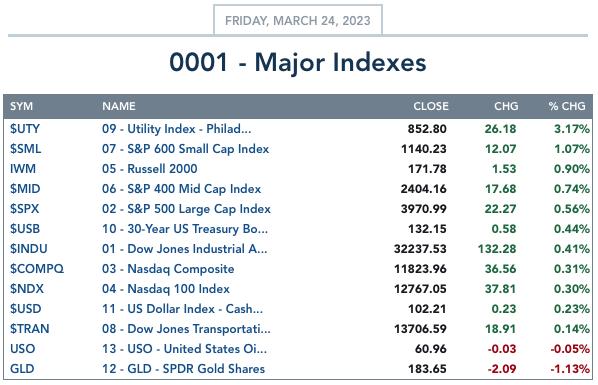Viewport: 598px width, 385px height.
Task: Open the $INDU symbol link
Action: tap(29, 249)
